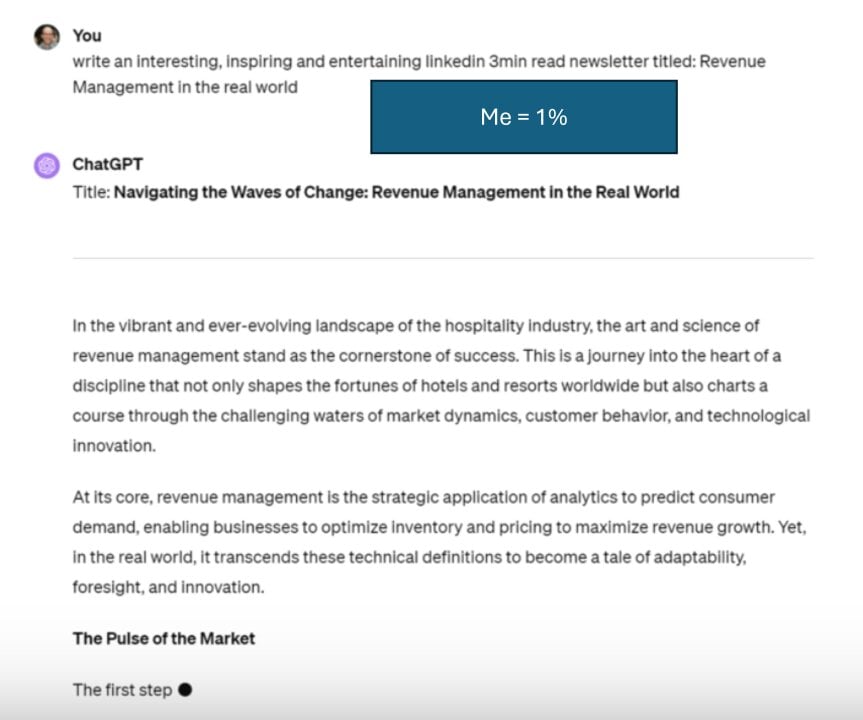This screenshot has height=720, width=863.
Task: Click the purple ChatGPT logo icon
Action: click(46, 165)
